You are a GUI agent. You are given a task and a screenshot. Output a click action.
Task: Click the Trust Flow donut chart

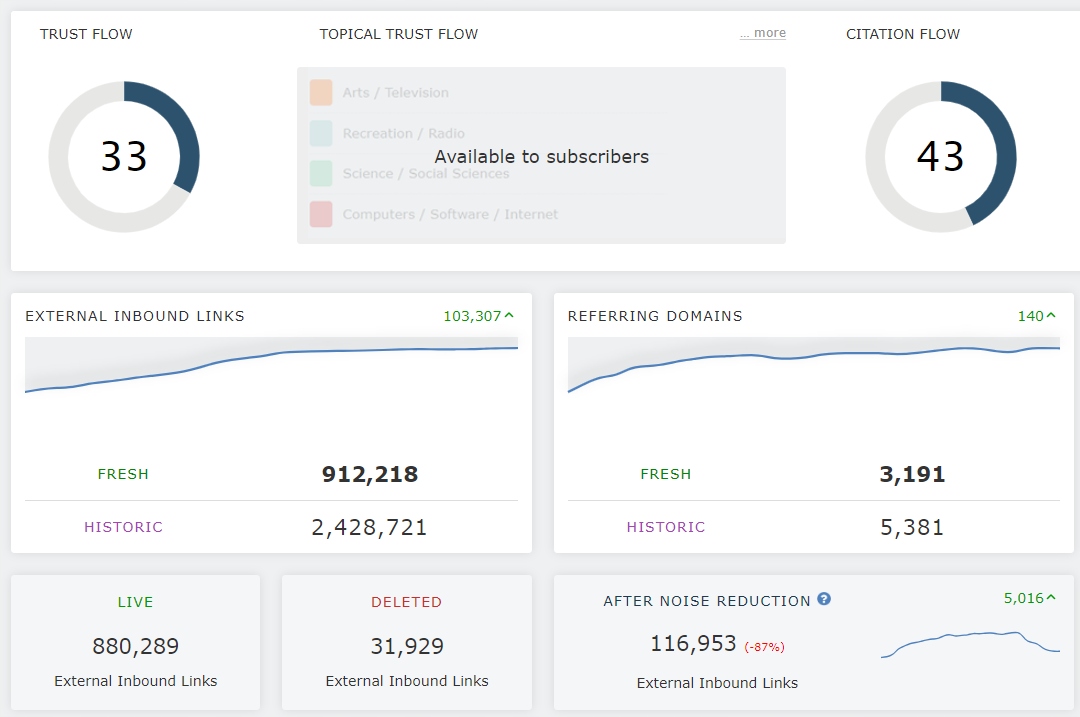coord(124,157)
